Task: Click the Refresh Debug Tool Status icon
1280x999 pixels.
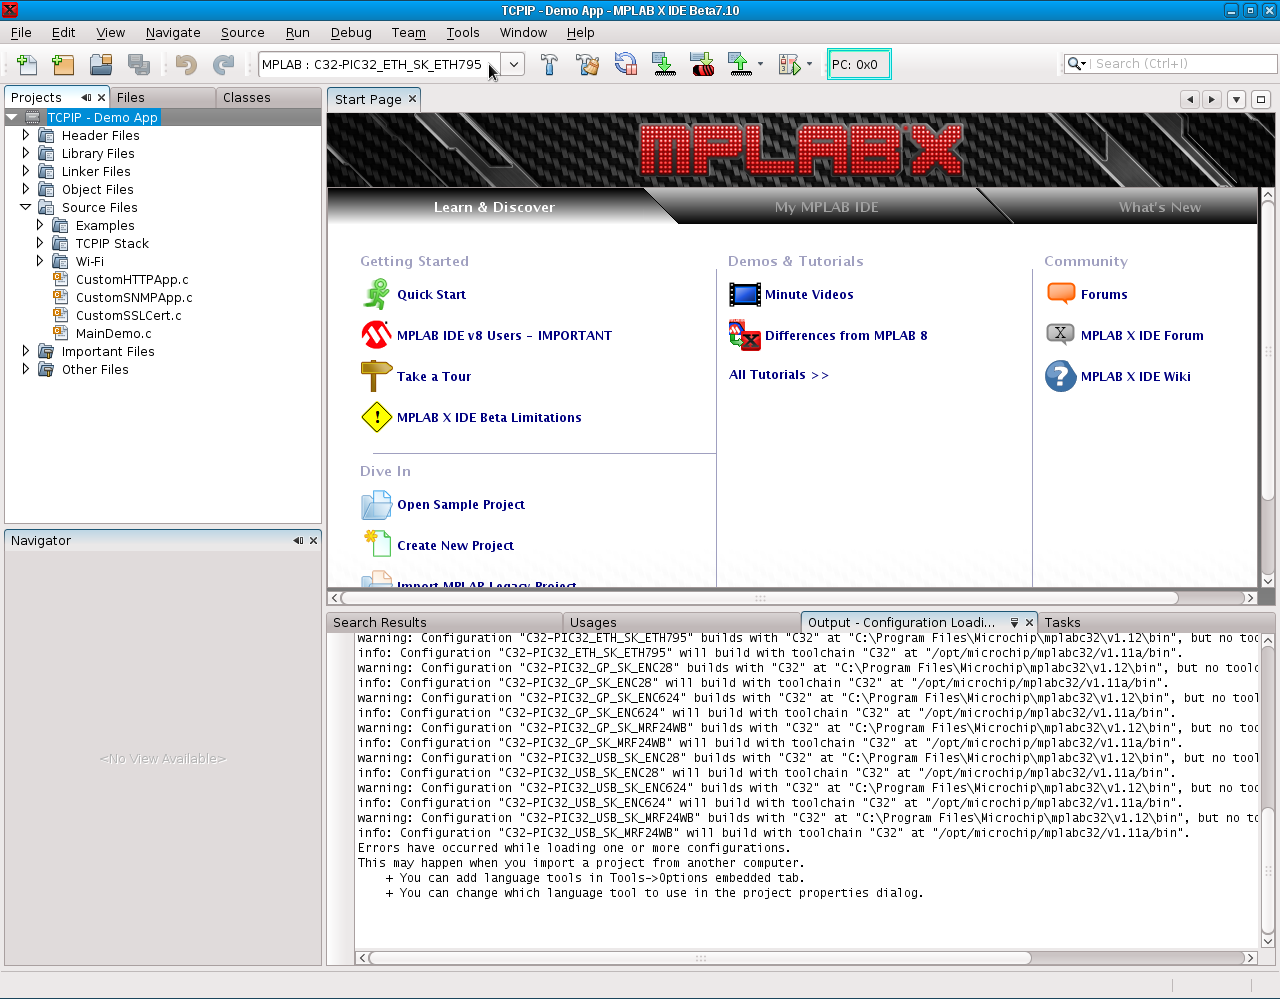Action: click(626, 65)
